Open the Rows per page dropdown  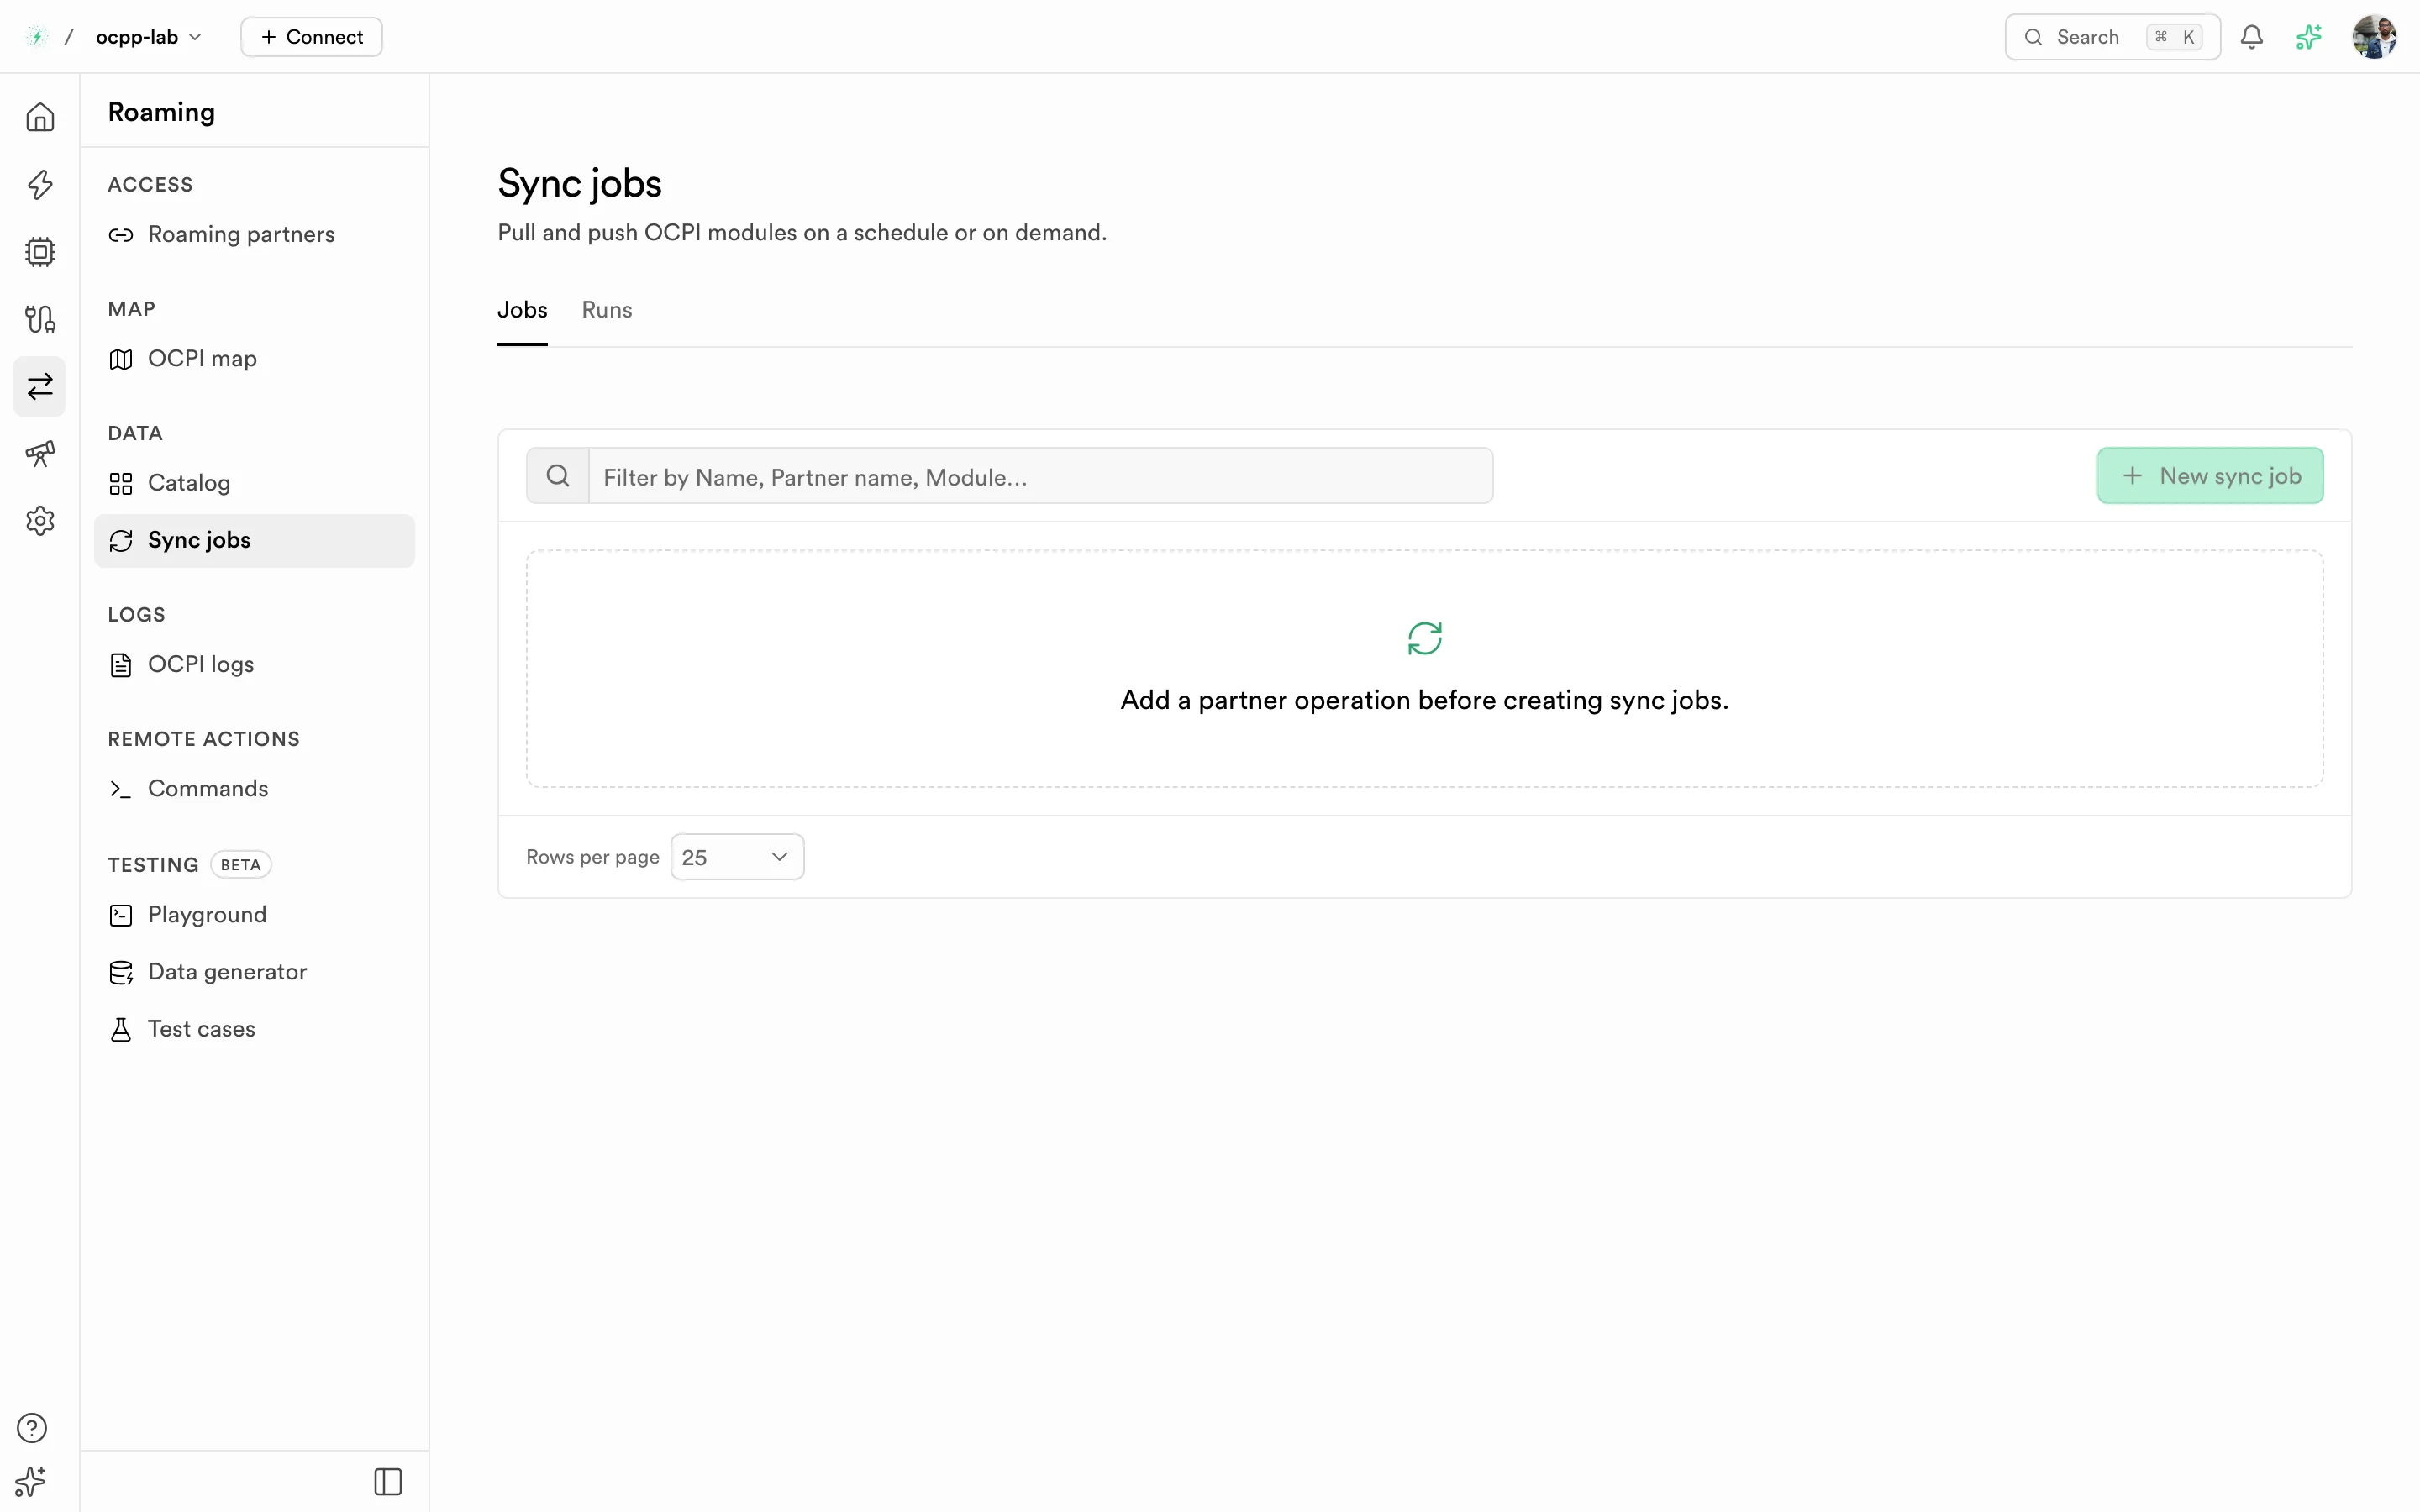click(x=737, y=857)
